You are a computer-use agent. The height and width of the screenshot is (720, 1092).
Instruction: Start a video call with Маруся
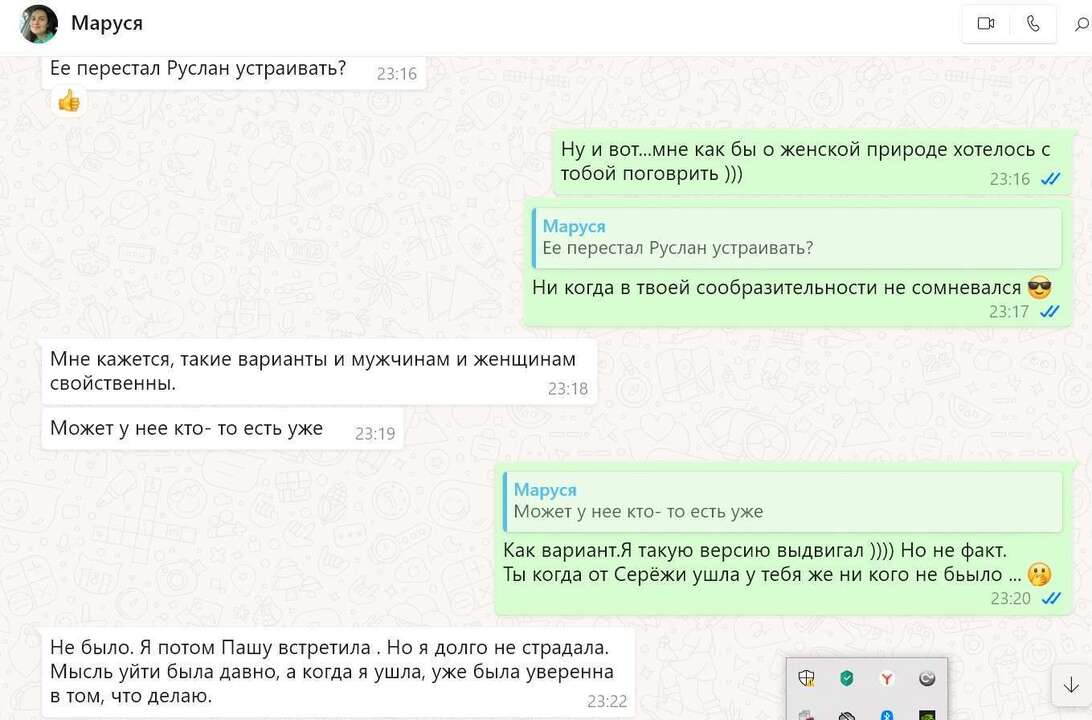[x=985, y=23]
